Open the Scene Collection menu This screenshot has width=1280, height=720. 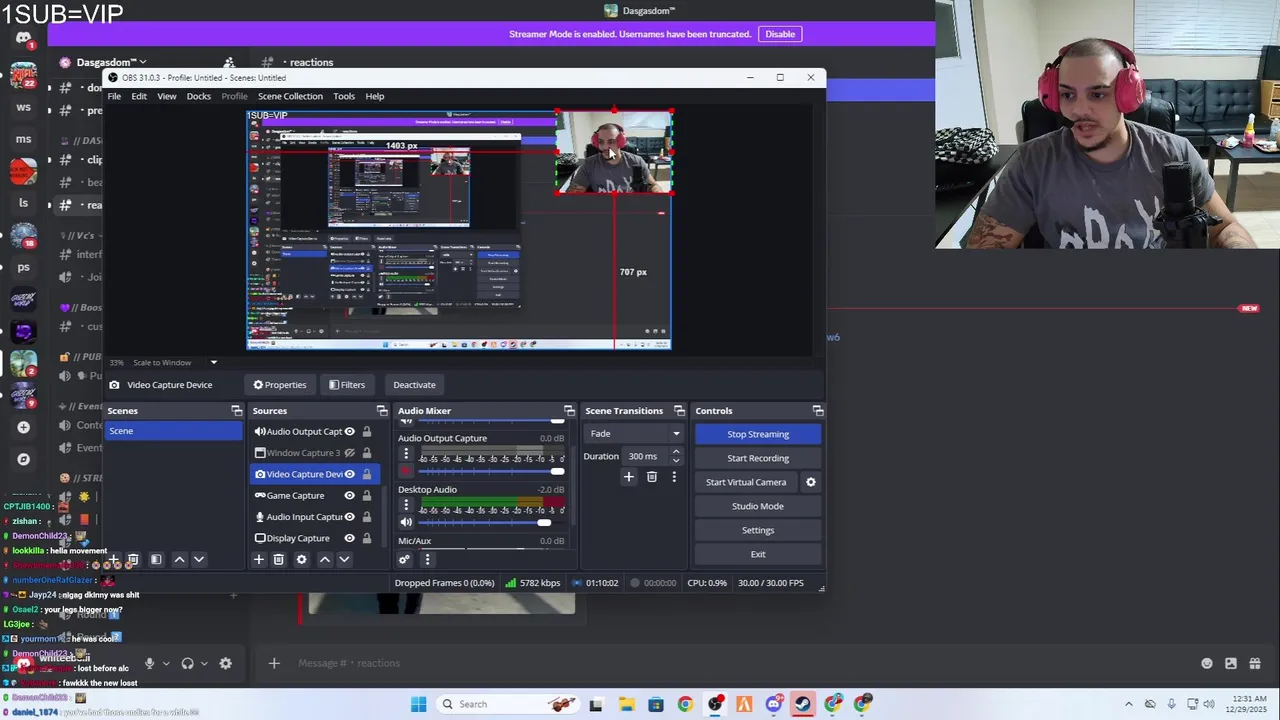[x=290, y=96]
